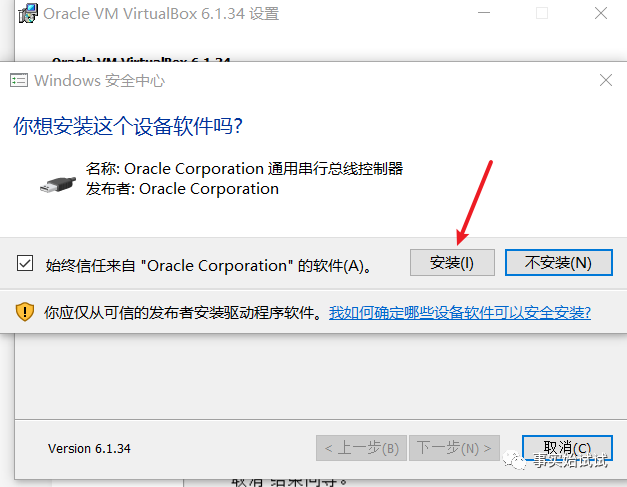Click the Windows 安全中心 title bar text

pyautogui.click(x=100, y=81)
